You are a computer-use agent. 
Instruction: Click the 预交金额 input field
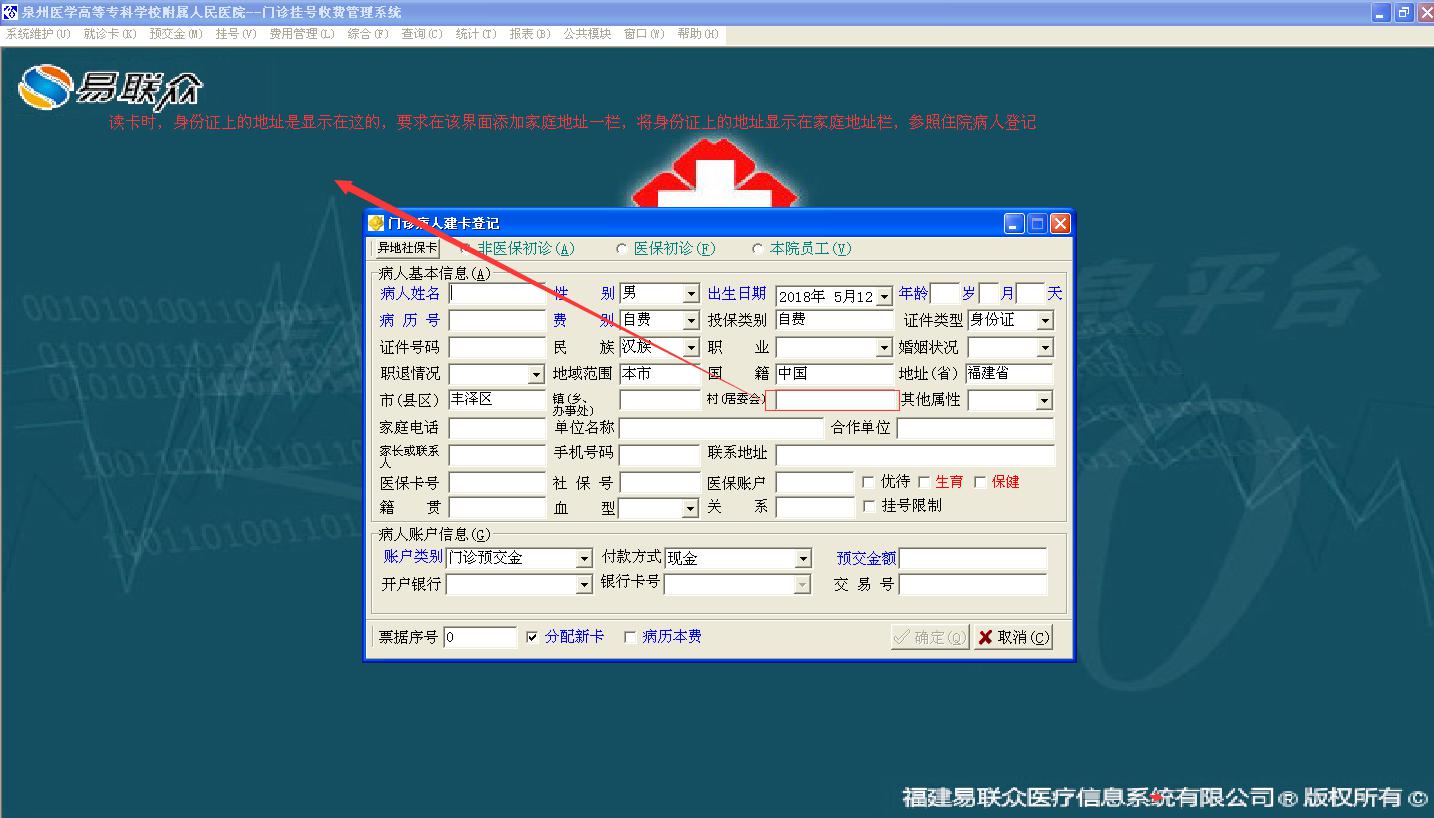click(973, 558)
